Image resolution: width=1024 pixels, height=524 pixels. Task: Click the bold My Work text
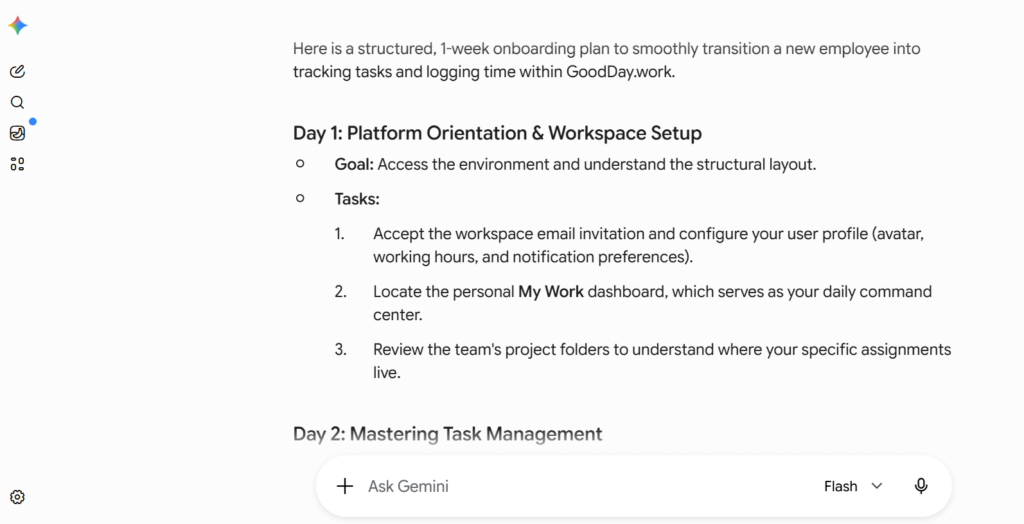coord(551,291)
